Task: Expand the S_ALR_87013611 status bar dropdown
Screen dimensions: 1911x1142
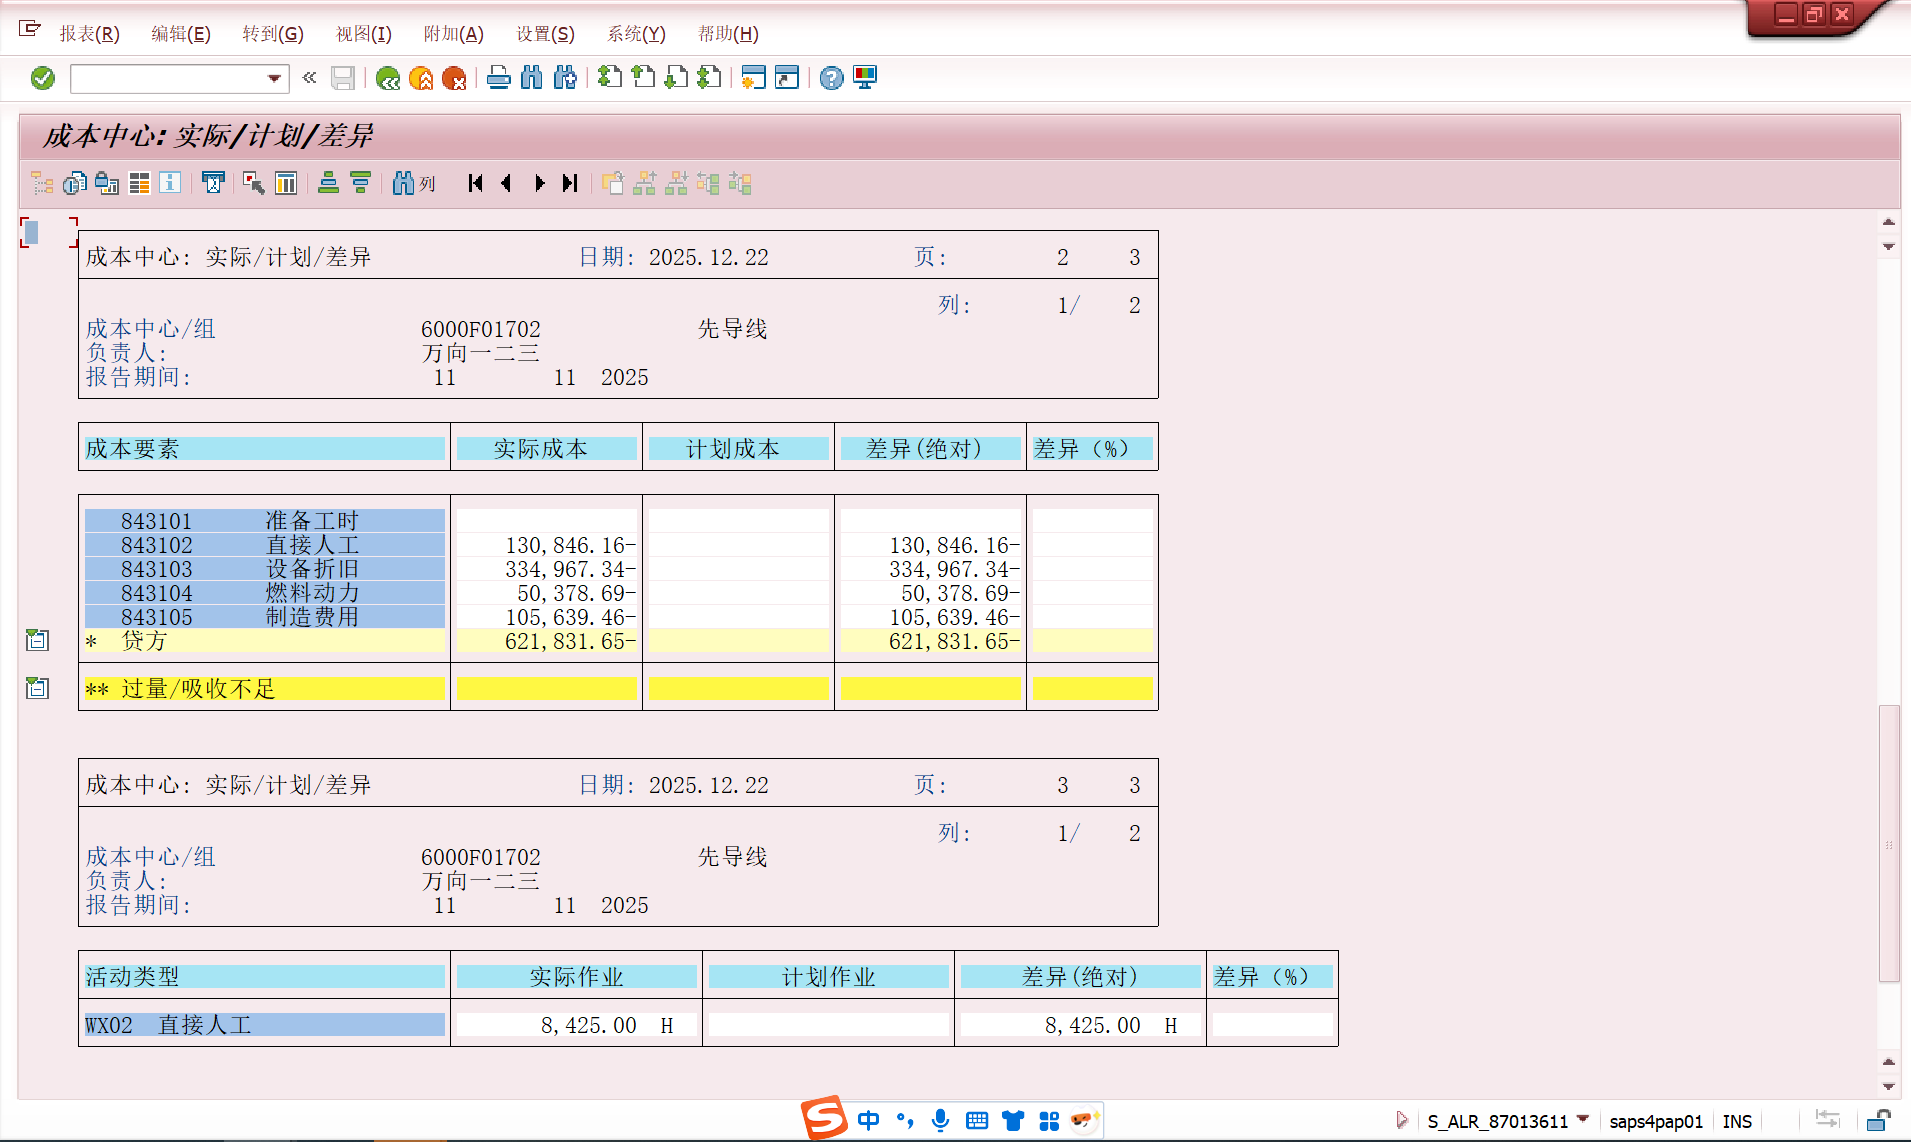Action: click(x=1583, y=1120)
